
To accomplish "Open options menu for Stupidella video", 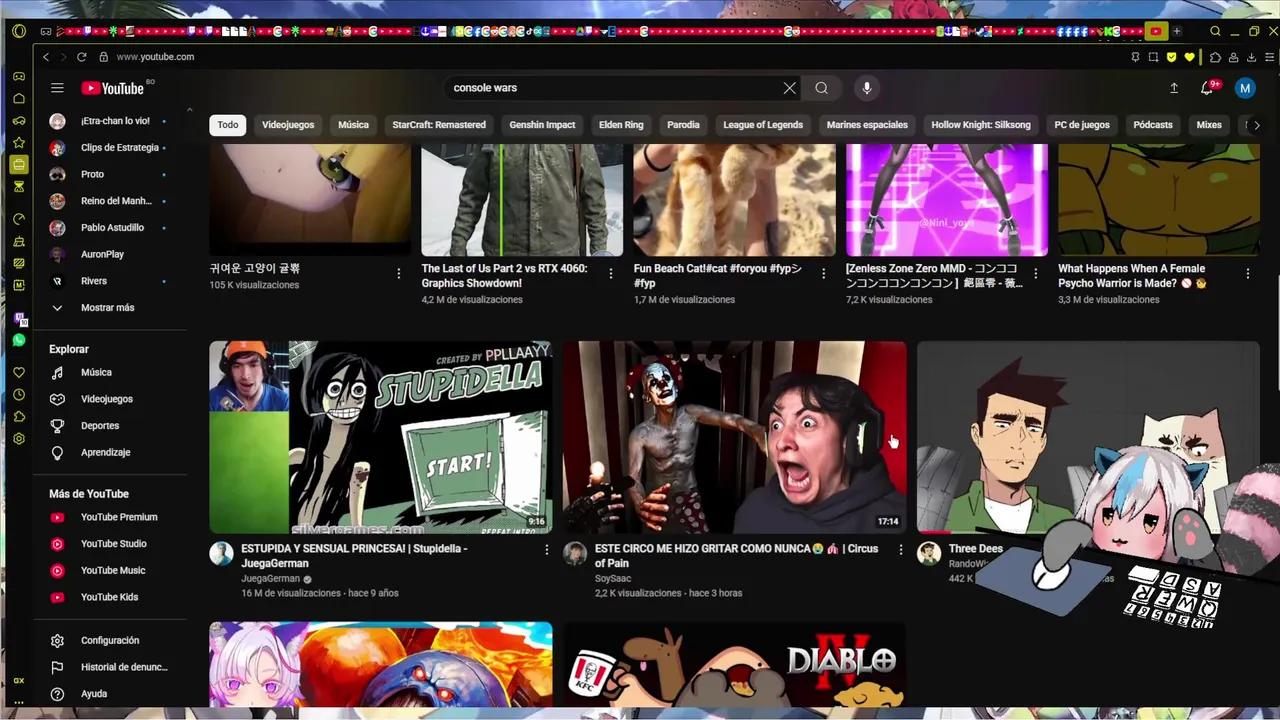I will tap(546, 550).
